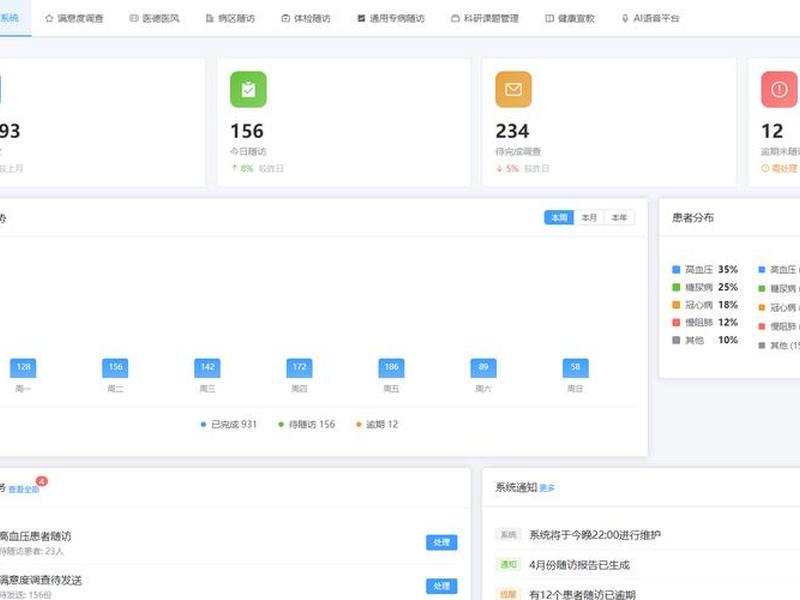Click the star icon beside 满意度调查
Image resolution: width=800 pixels, height=600 pixels.
(49, 18)
